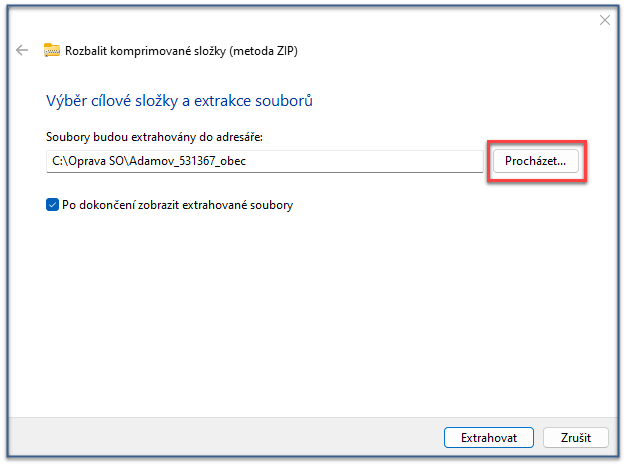Go back using the left arrow icon
The height and width of the screenshot is (466, 626).
click(x=22, y=50)
